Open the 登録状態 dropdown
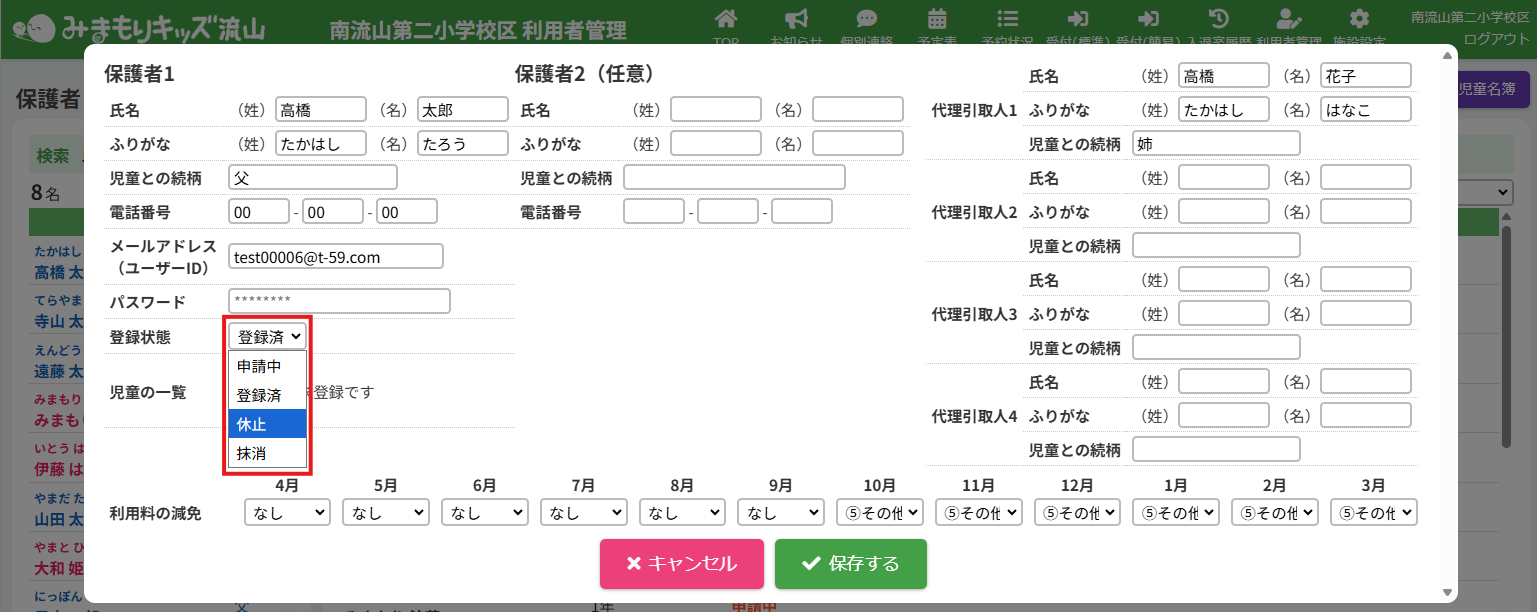The height and width of the screenshot is (612, 1537). click(267, 337)
